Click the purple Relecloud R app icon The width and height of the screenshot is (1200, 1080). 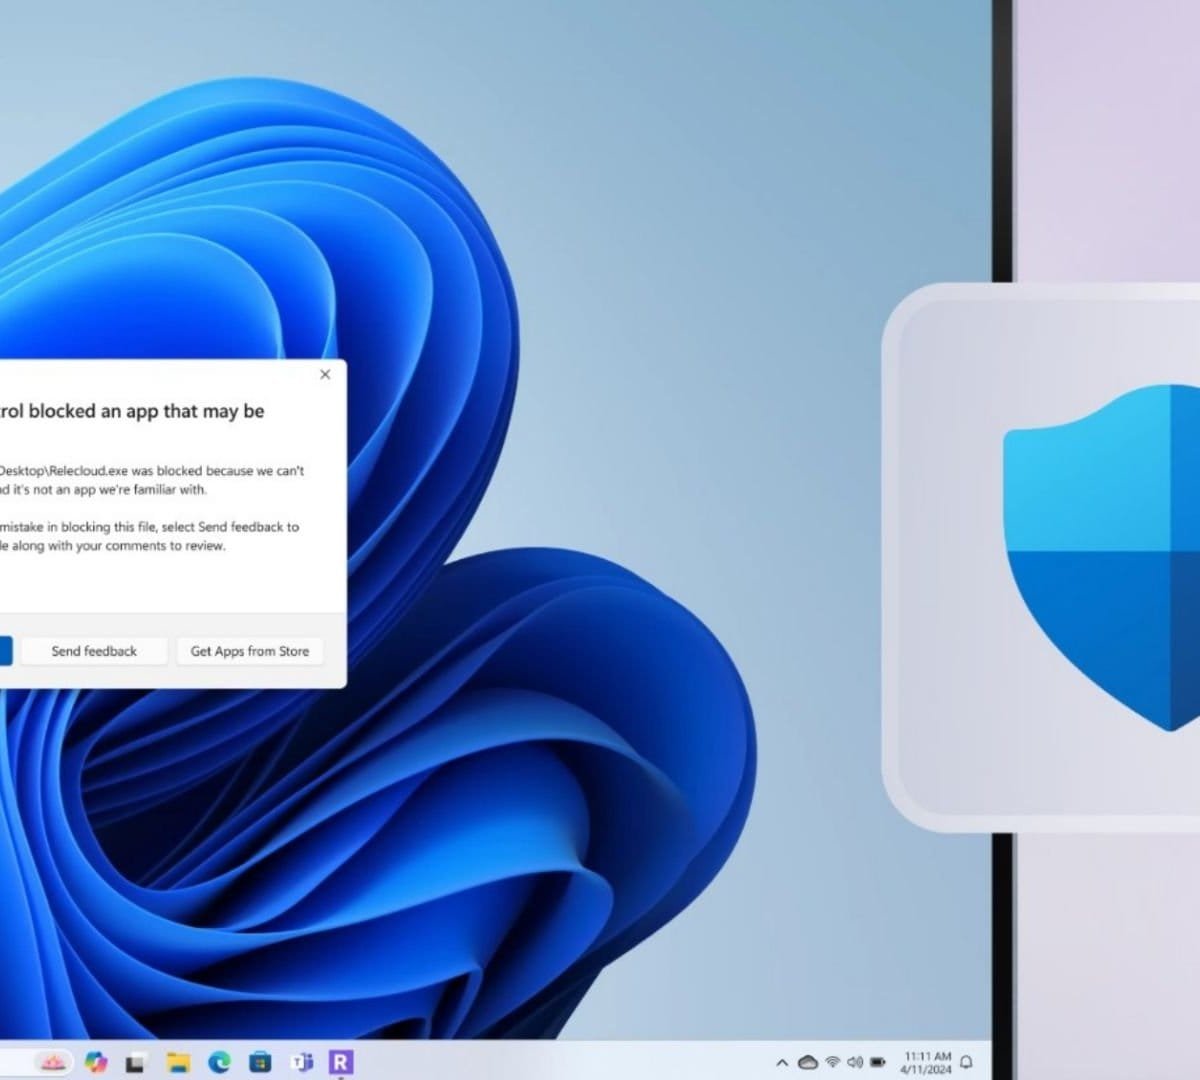point(341,1062)
